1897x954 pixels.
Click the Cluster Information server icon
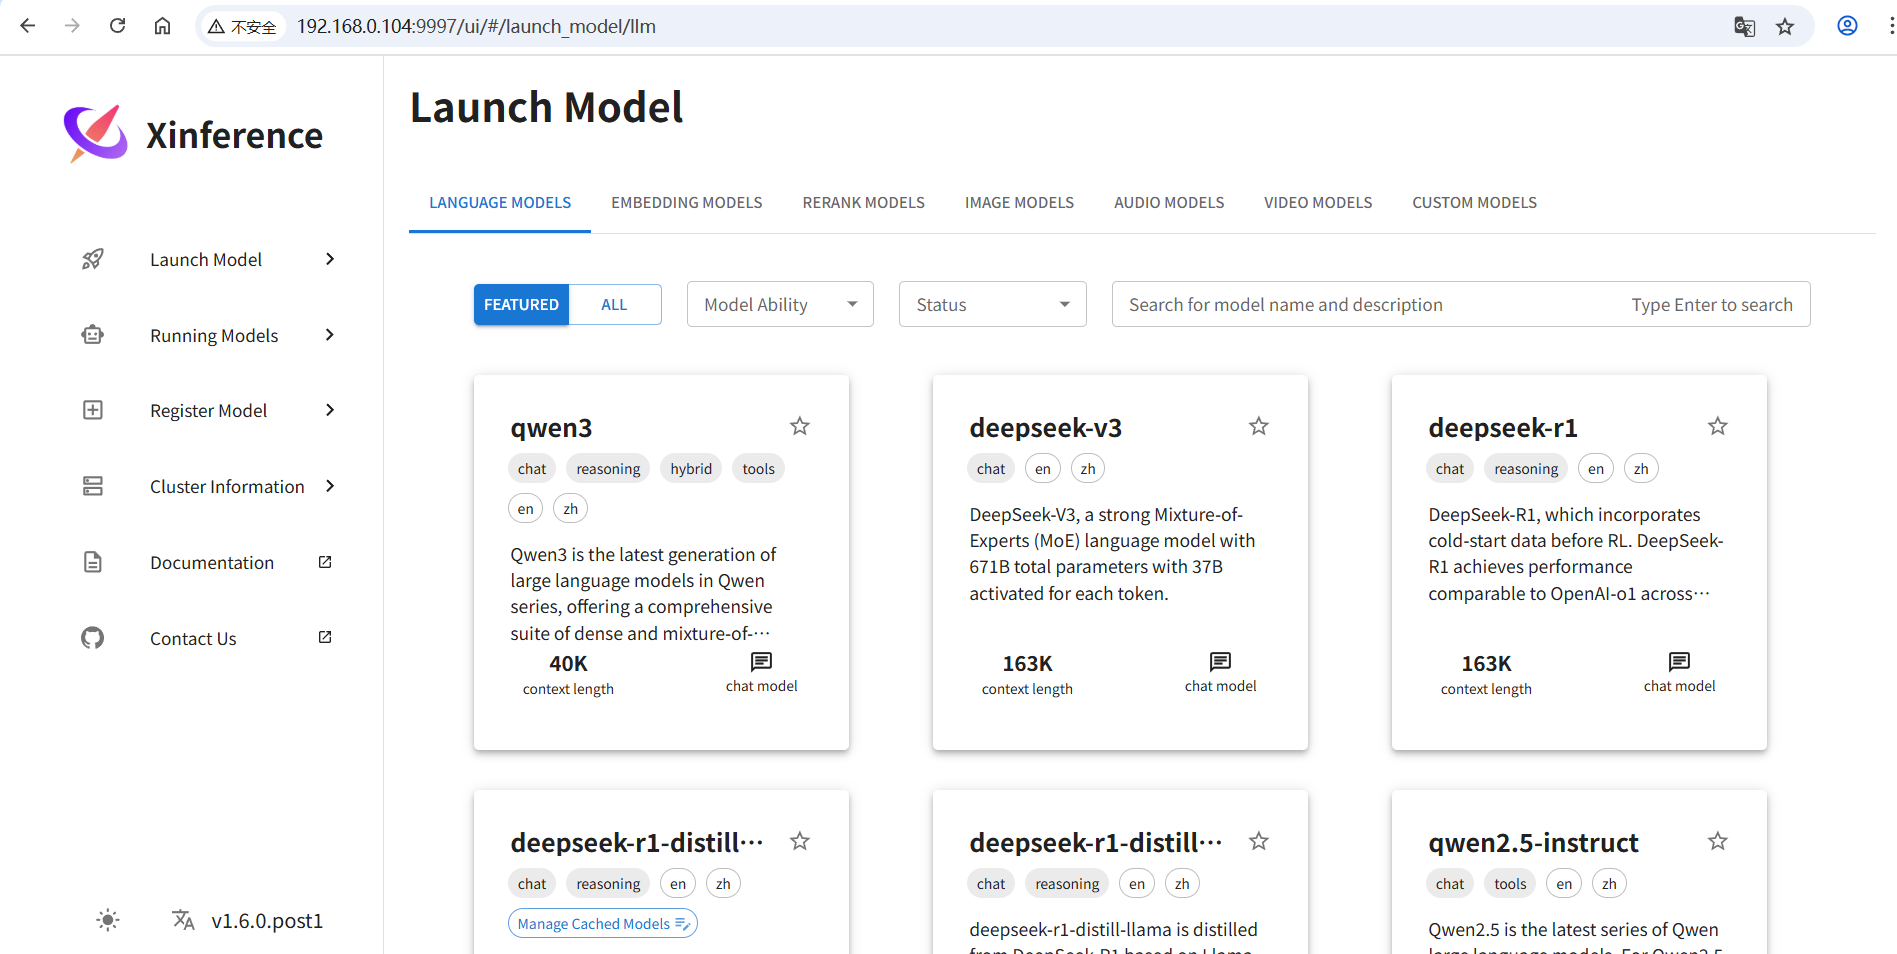93,486
